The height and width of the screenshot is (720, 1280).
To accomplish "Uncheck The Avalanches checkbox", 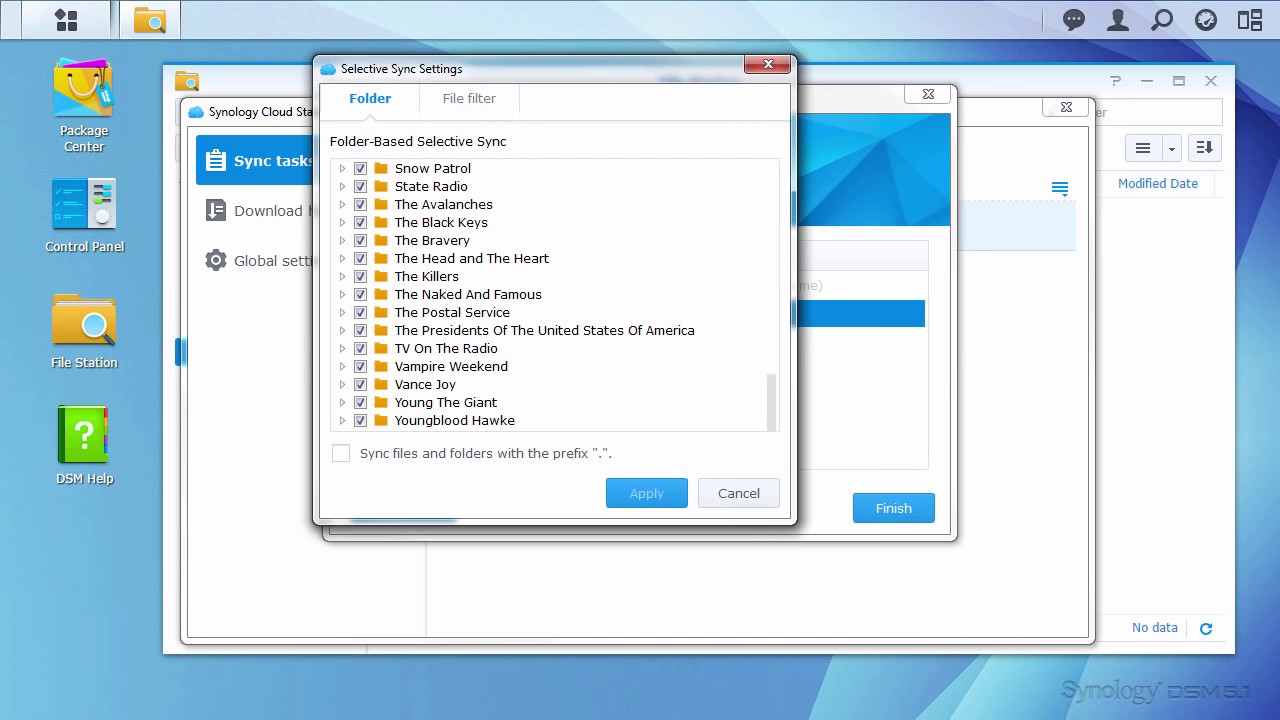I will pyautogui.click(x=360, y=204).
